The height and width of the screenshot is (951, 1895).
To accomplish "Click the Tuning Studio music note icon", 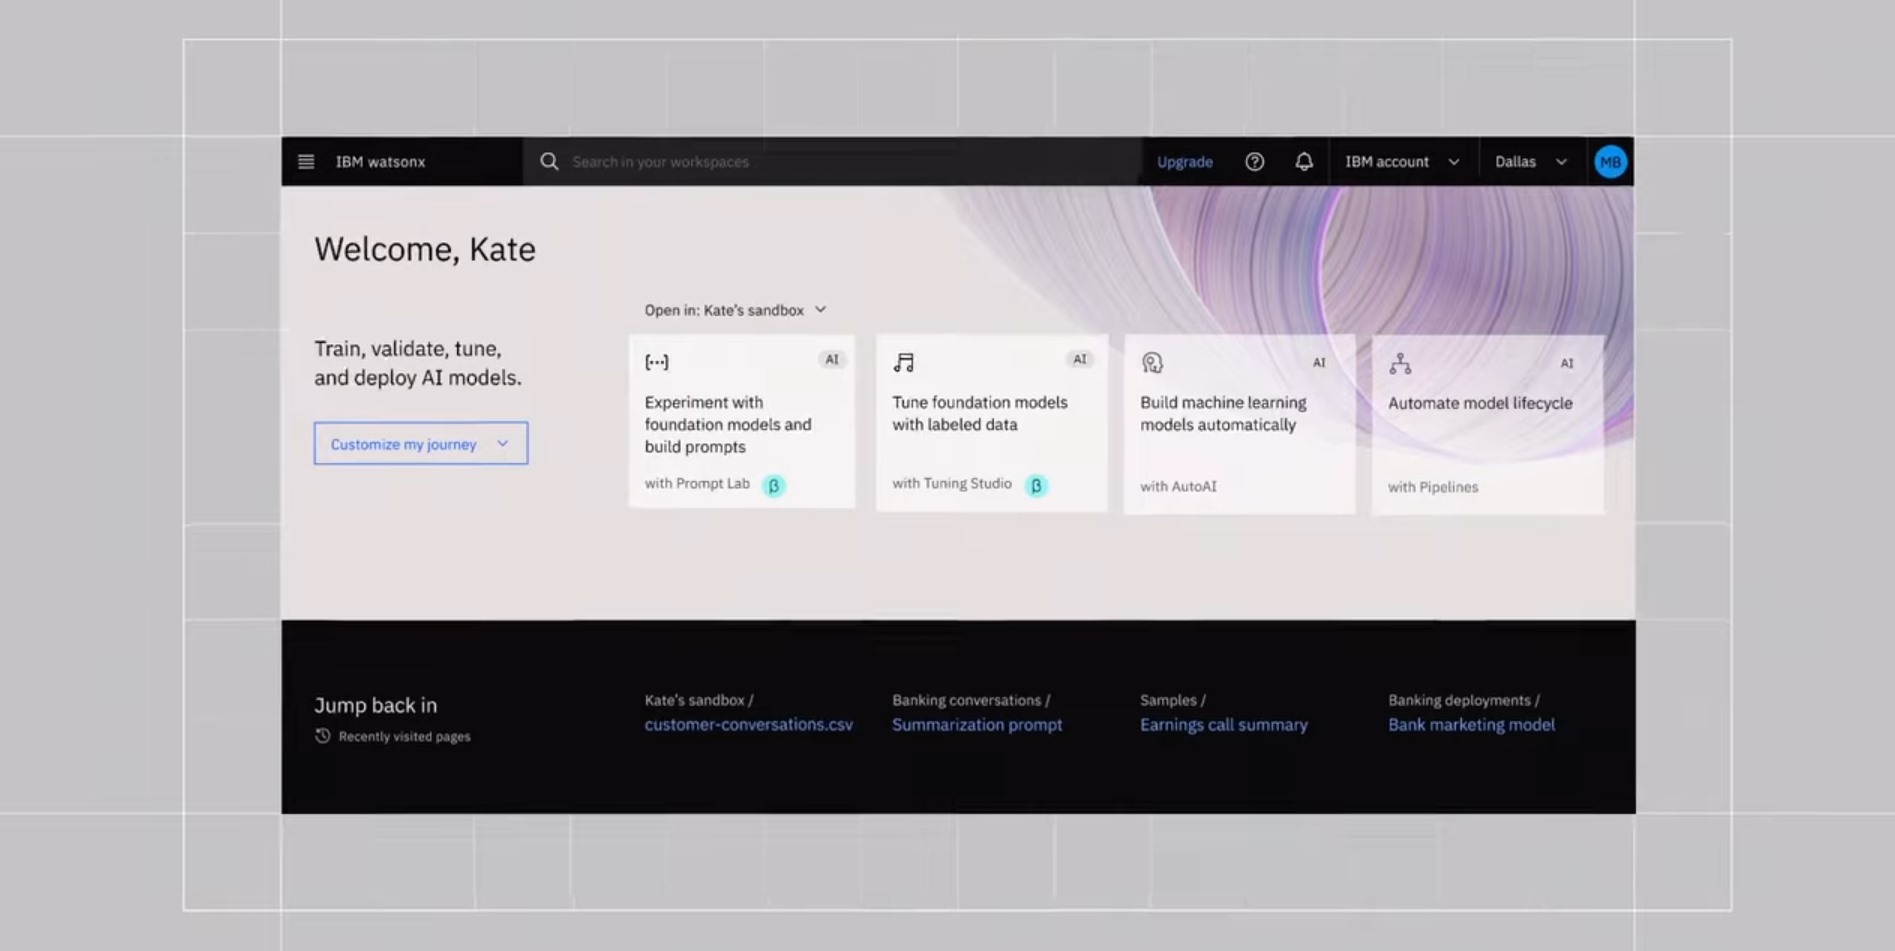I will coord(904,362).
